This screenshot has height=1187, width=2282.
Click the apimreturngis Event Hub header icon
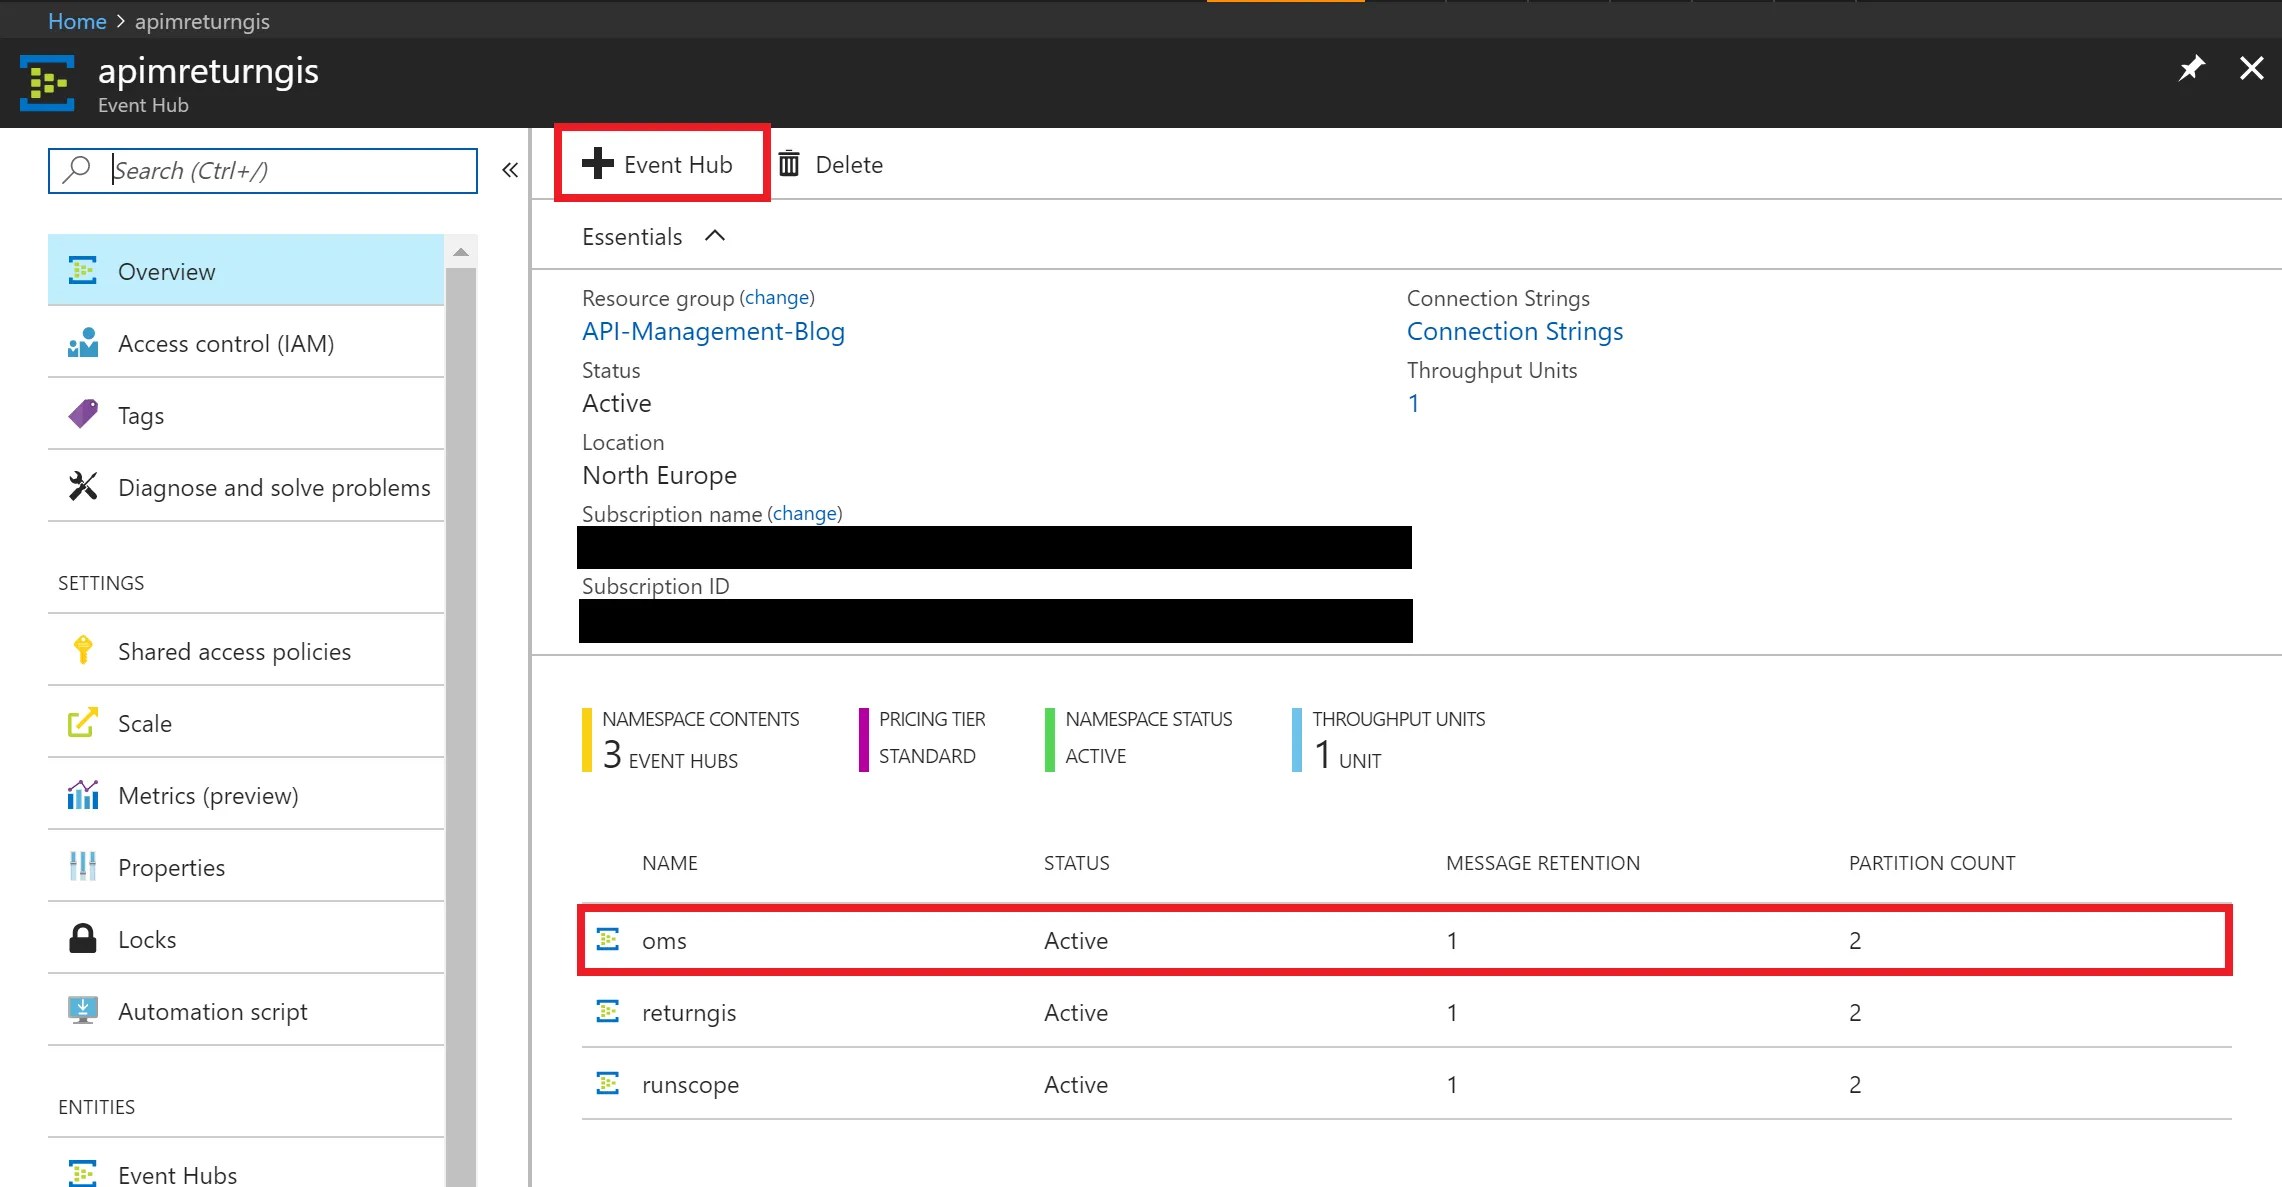coord(47,83)
